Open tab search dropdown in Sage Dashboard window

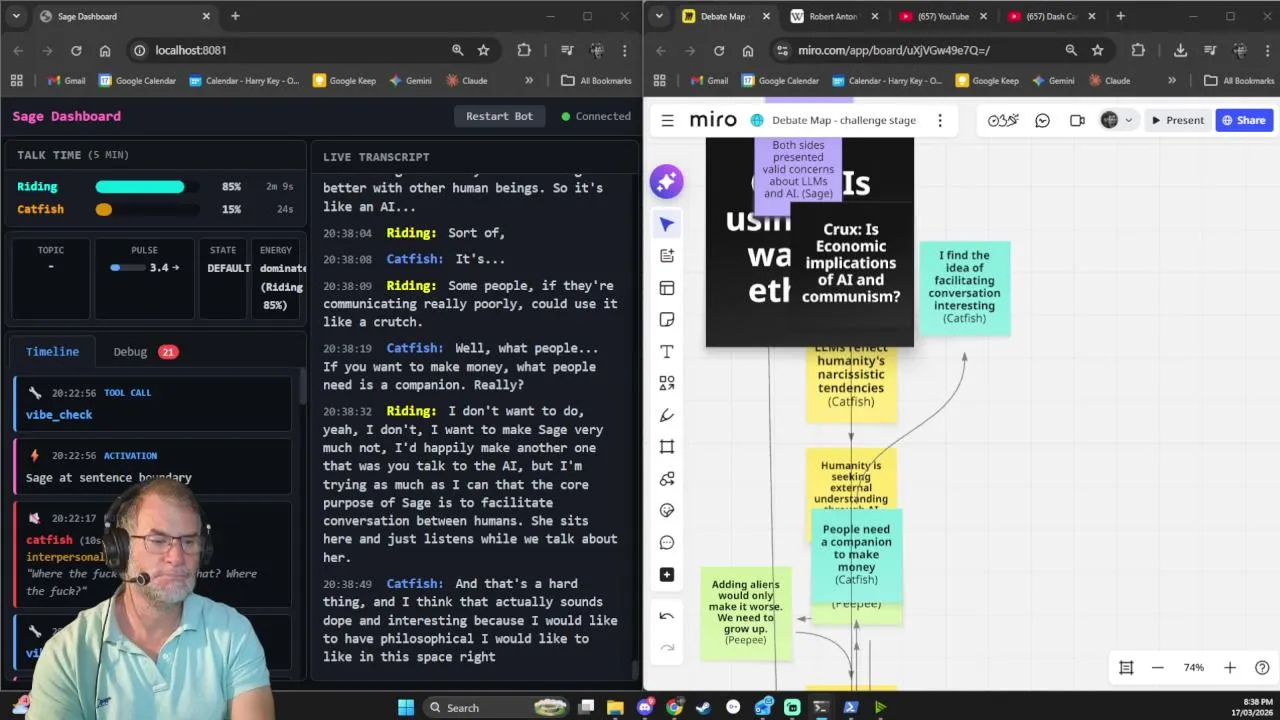tap(16, 16)
